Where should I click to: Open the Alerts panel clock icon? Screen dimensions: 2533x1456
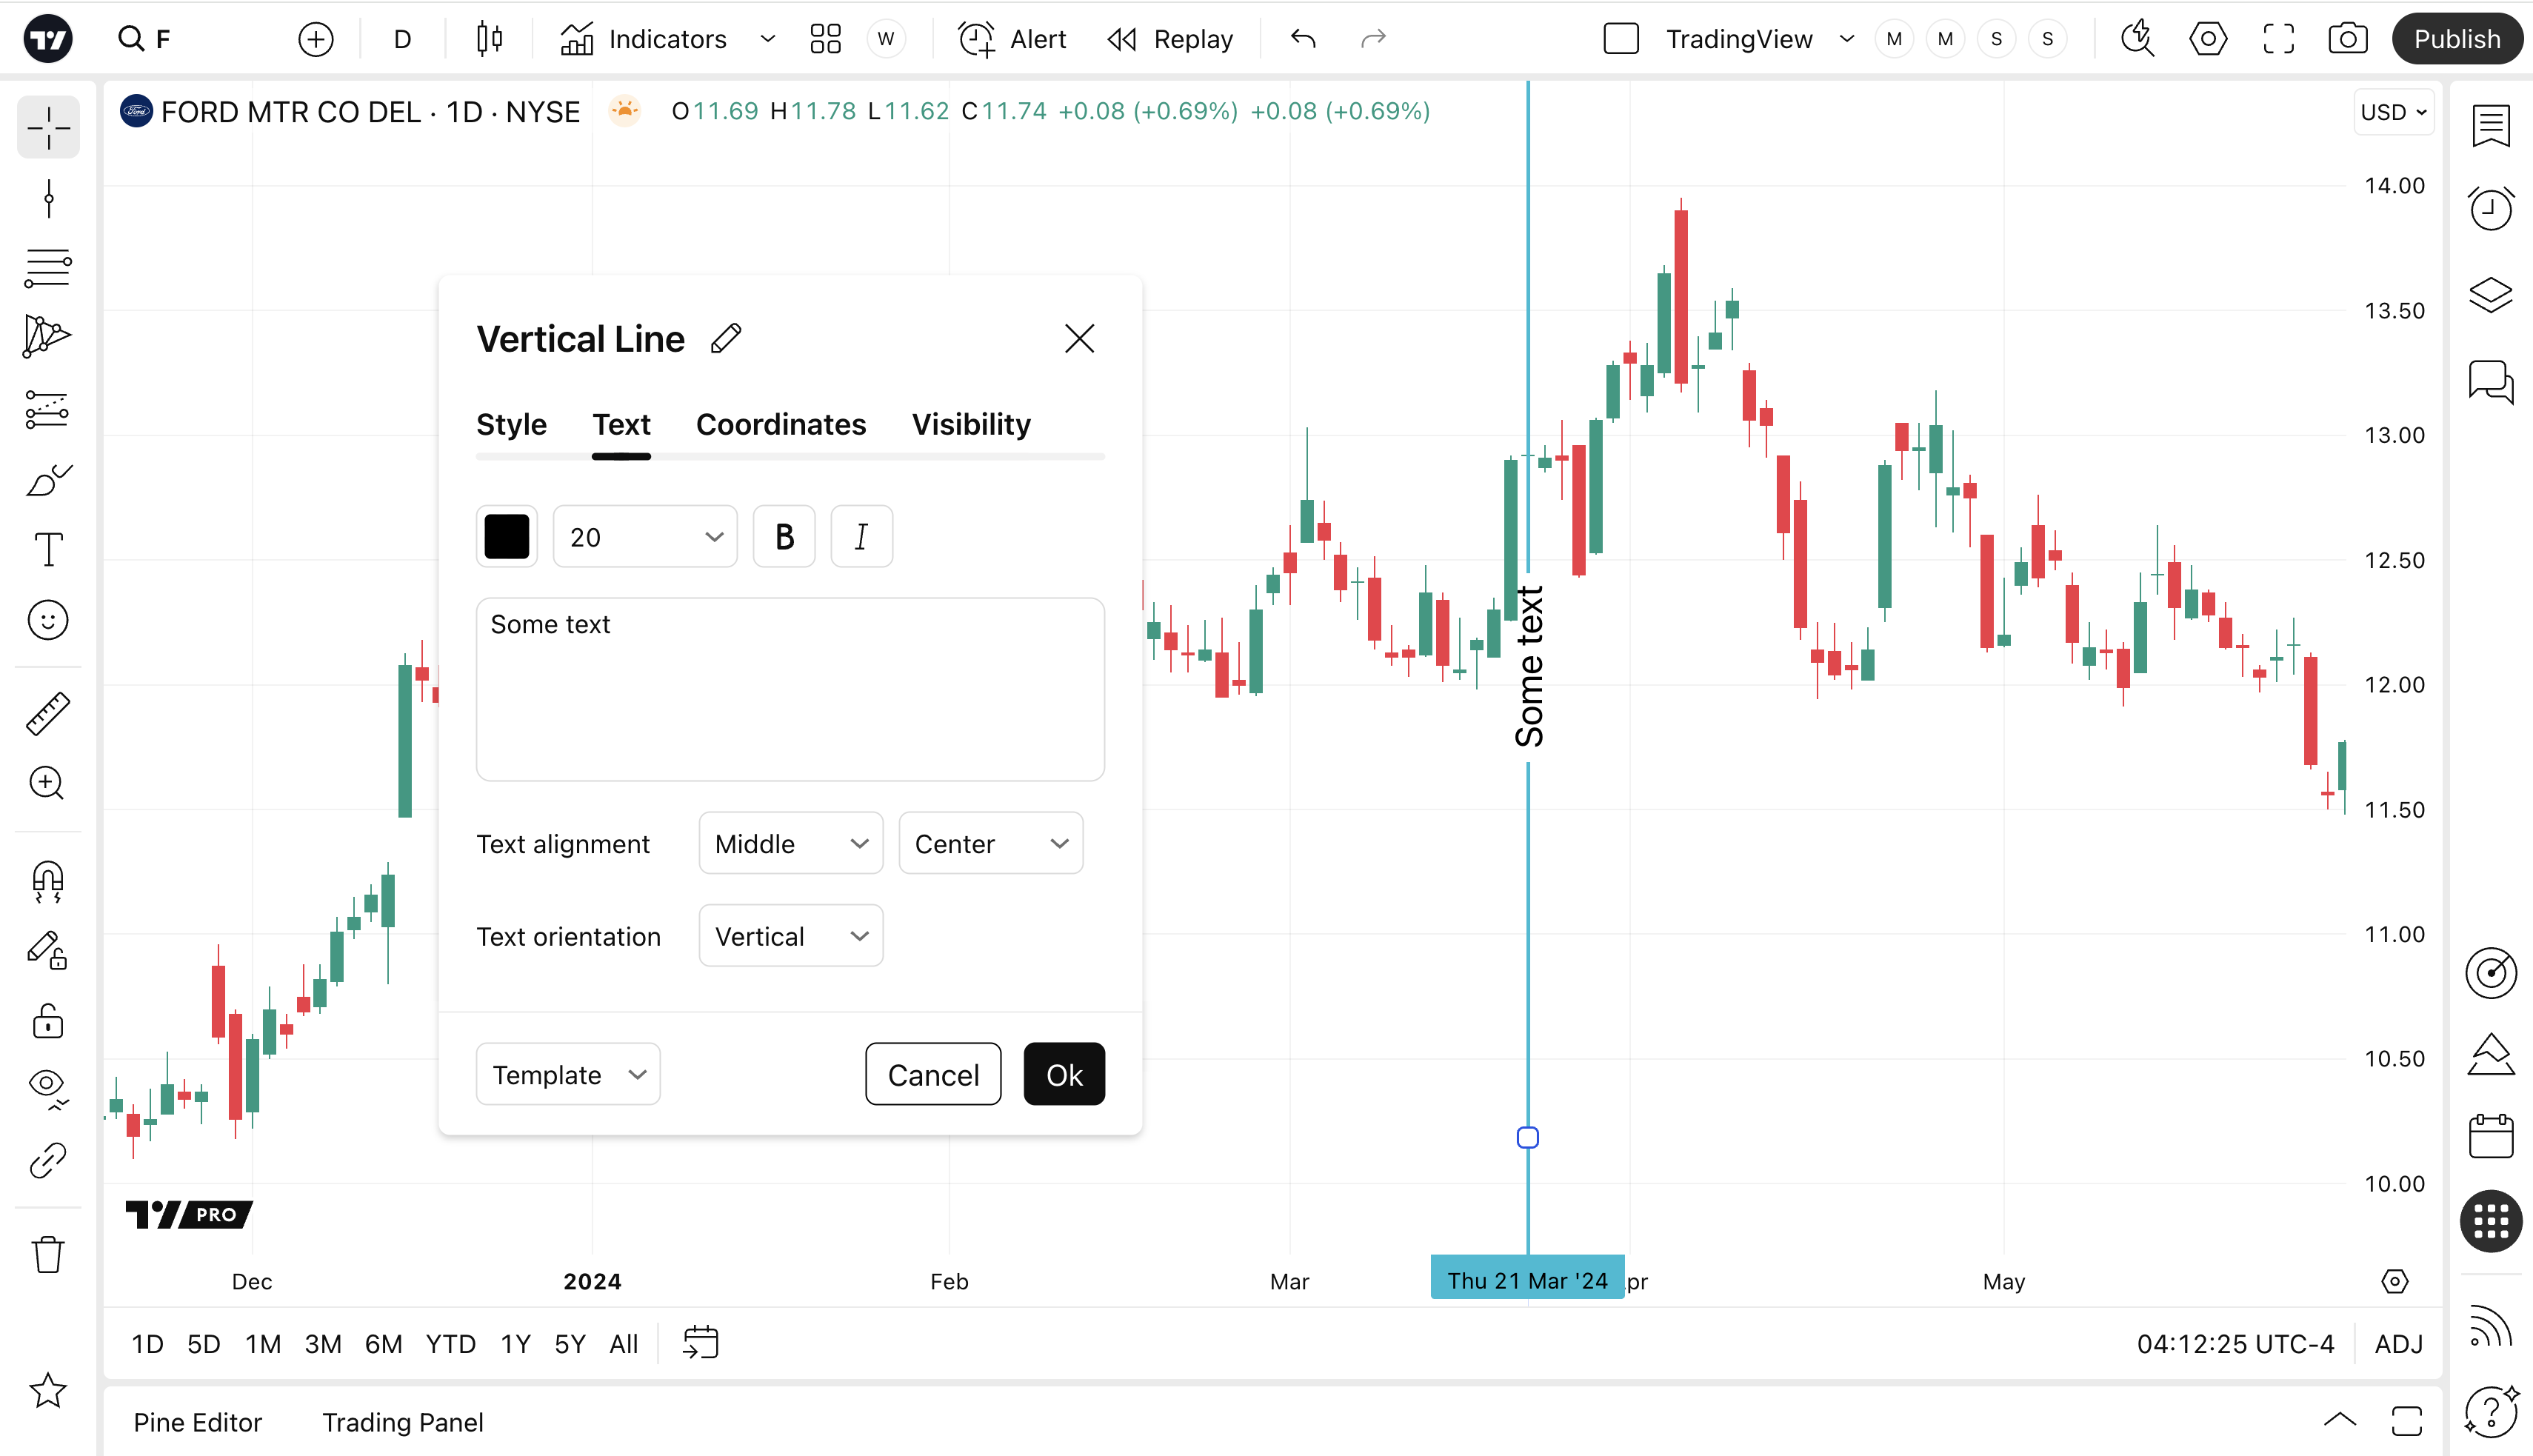pyautogui.click(x=2490, y=209)
